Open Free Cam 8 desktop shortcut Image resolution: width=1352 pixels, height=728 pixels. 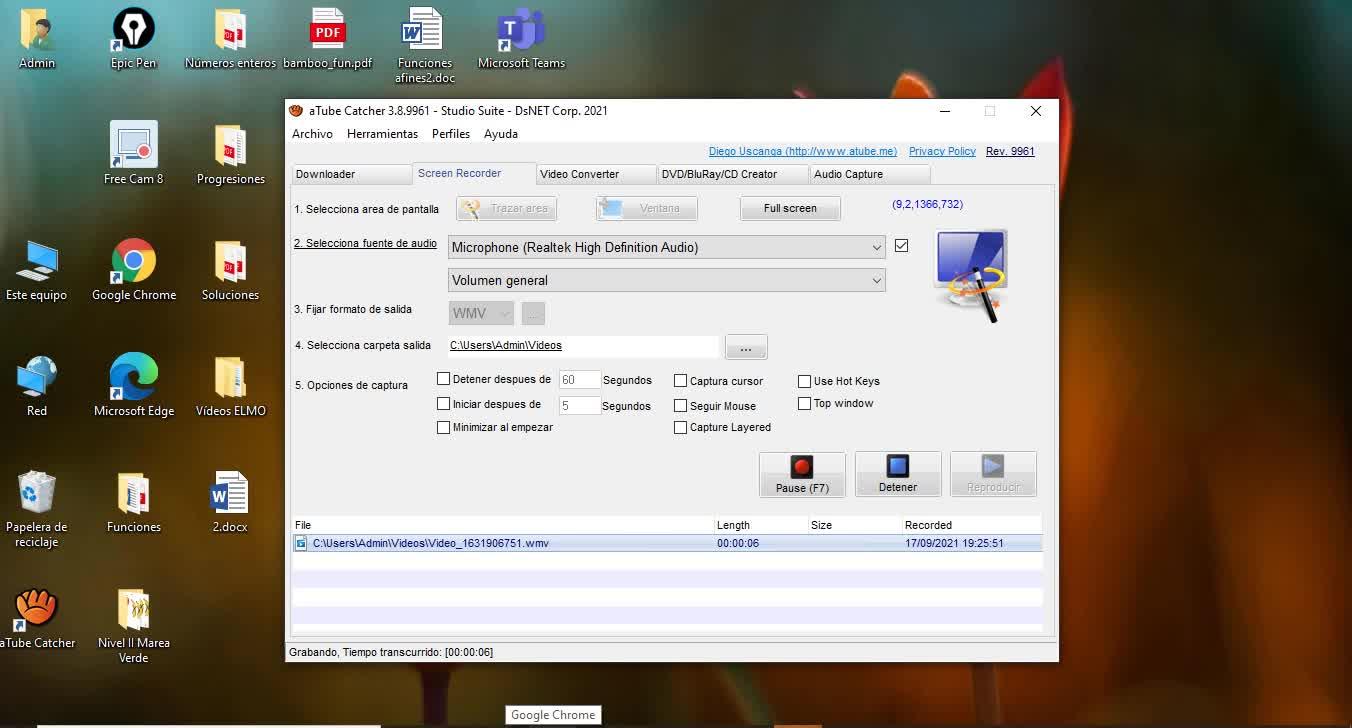tap(133, 153)
